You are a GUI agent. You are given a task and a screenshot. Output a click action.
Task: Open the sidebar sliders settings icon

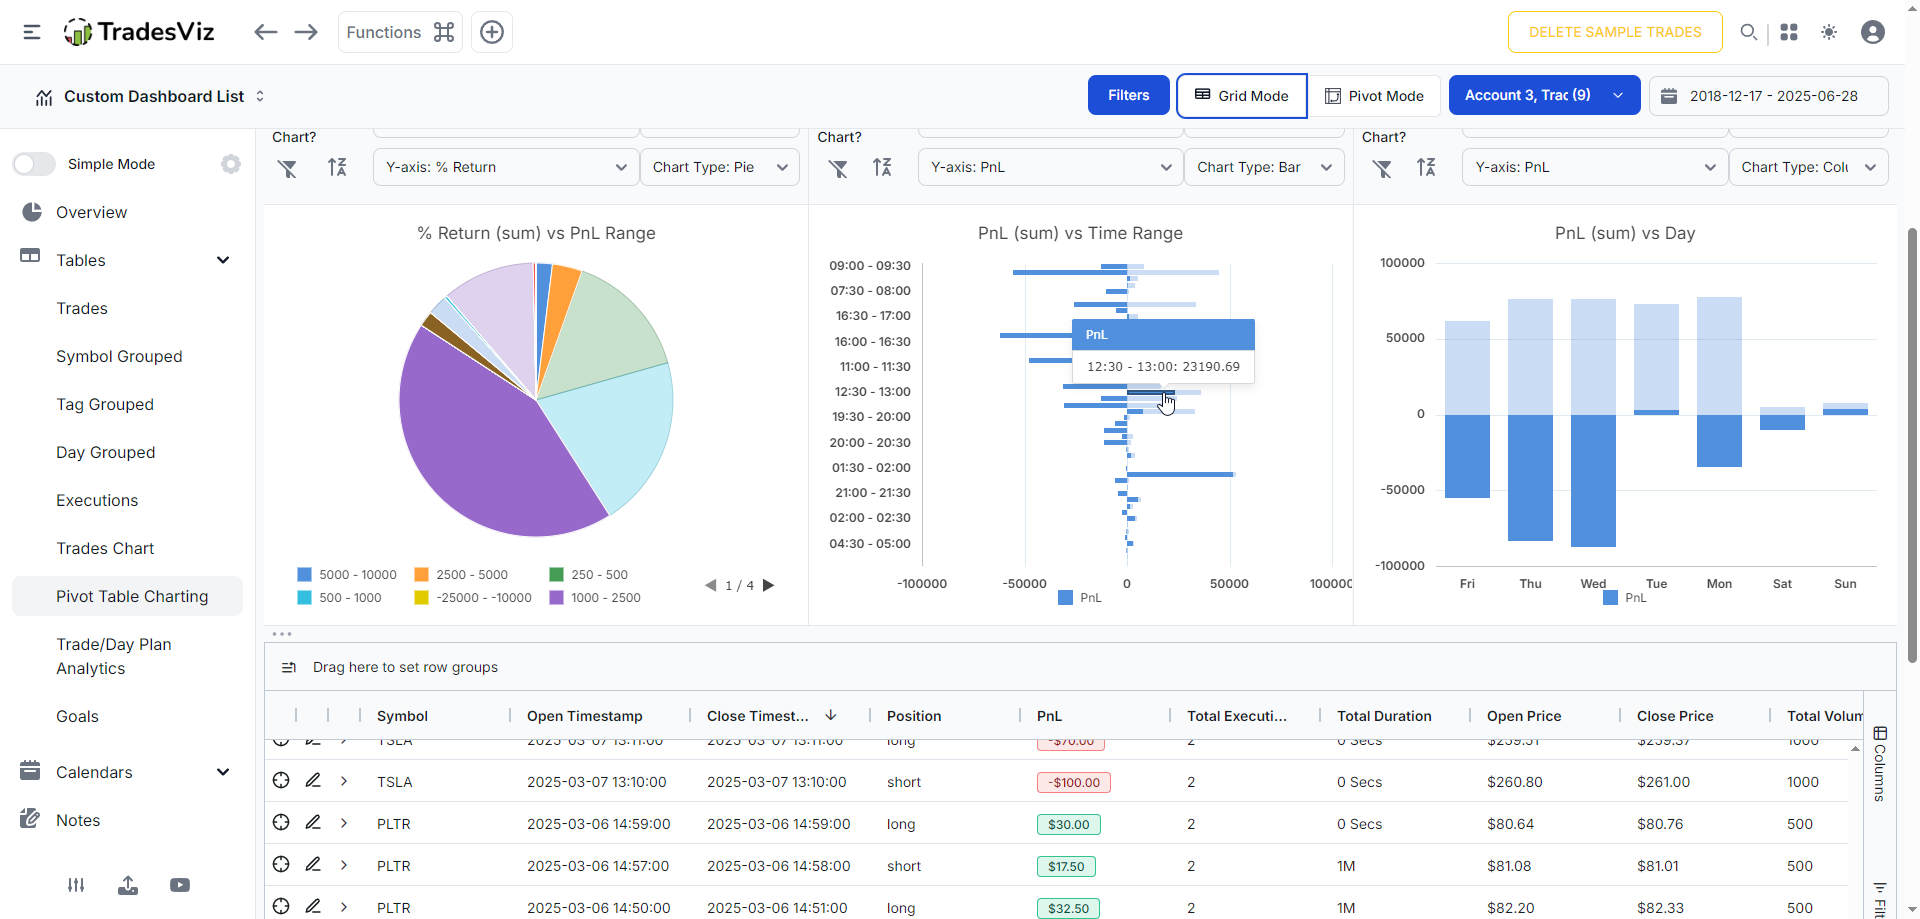click(x=76, y=885)
